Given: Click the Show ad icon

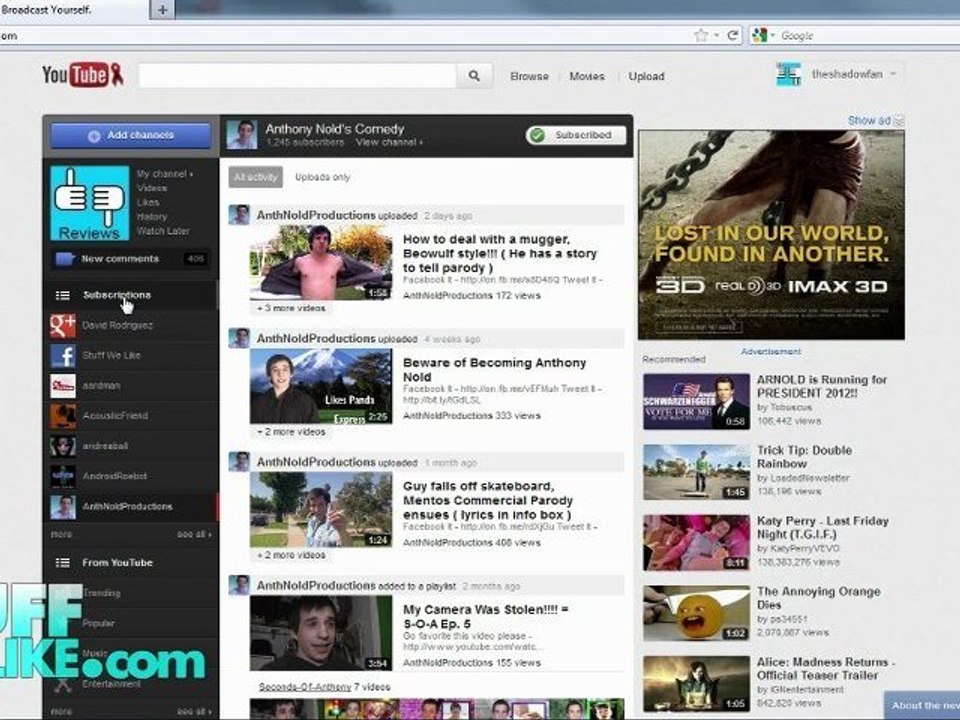Looking at the screenshot, I should [x=899, y=121].
